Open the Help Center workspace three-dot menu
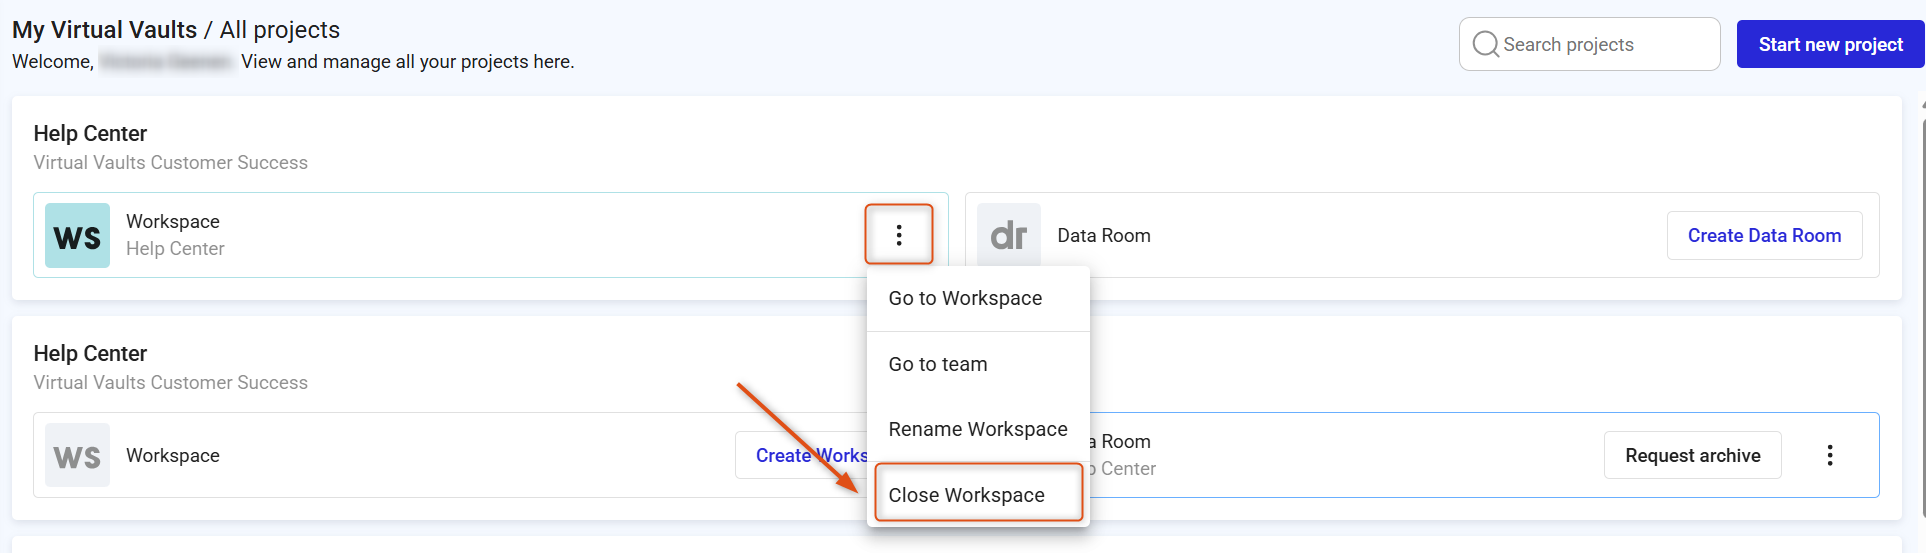This screenshot has height=553, width=1926. (899, 235)
